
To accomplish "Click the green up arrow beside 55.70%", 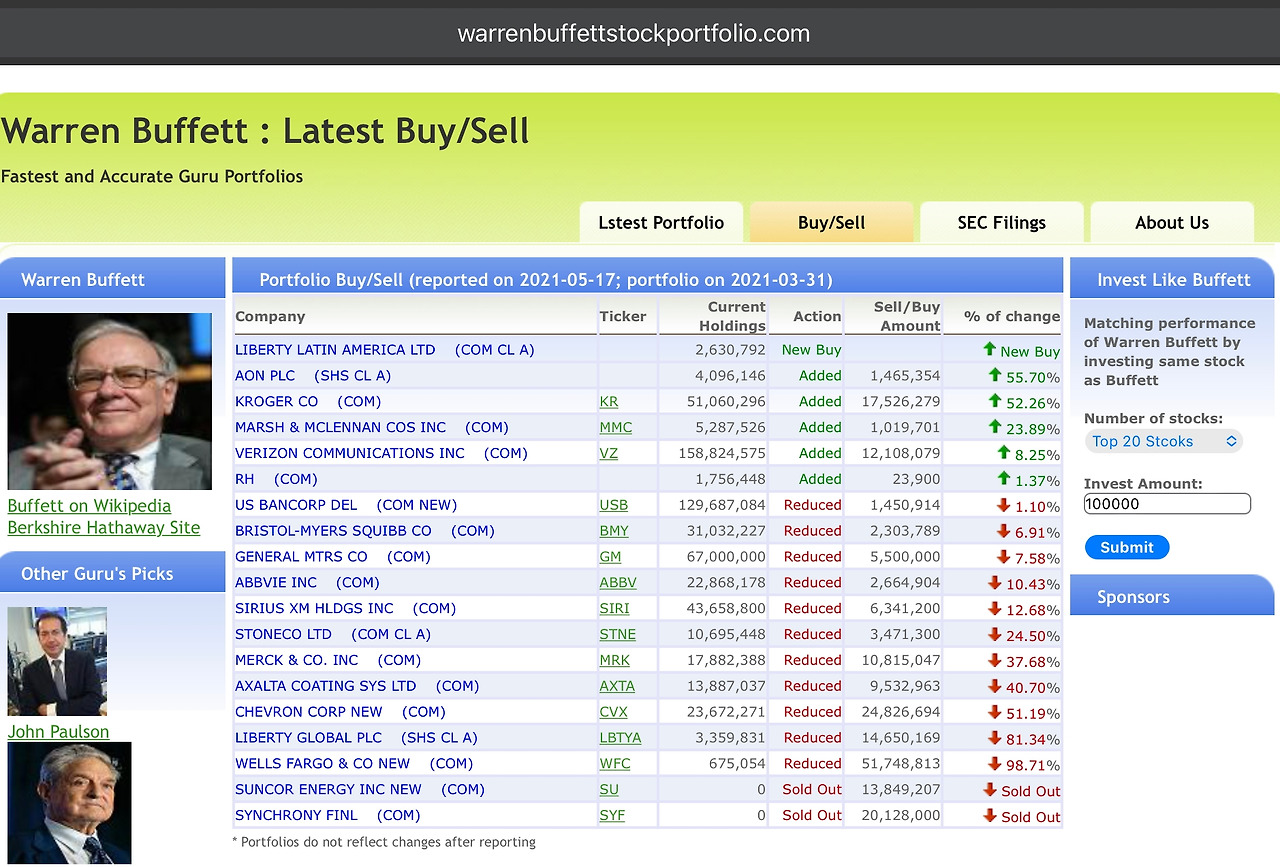I will [994, 375].
